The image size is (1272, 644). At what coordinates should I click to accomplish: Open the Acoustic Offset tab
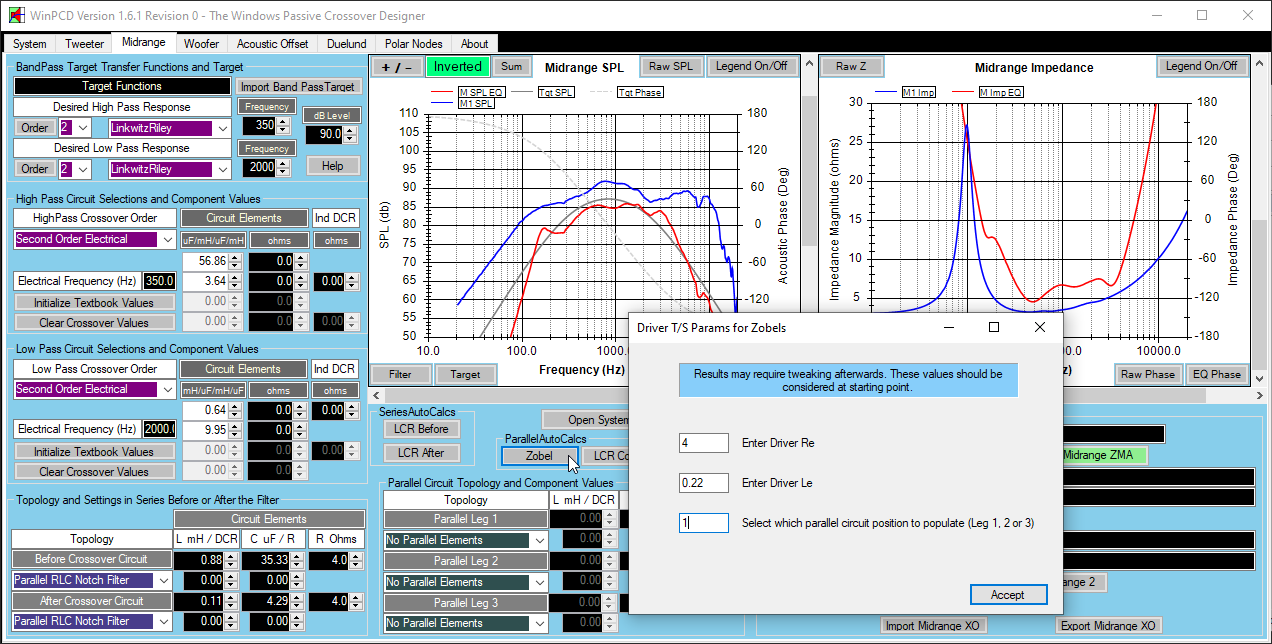(x=272, y=44)
